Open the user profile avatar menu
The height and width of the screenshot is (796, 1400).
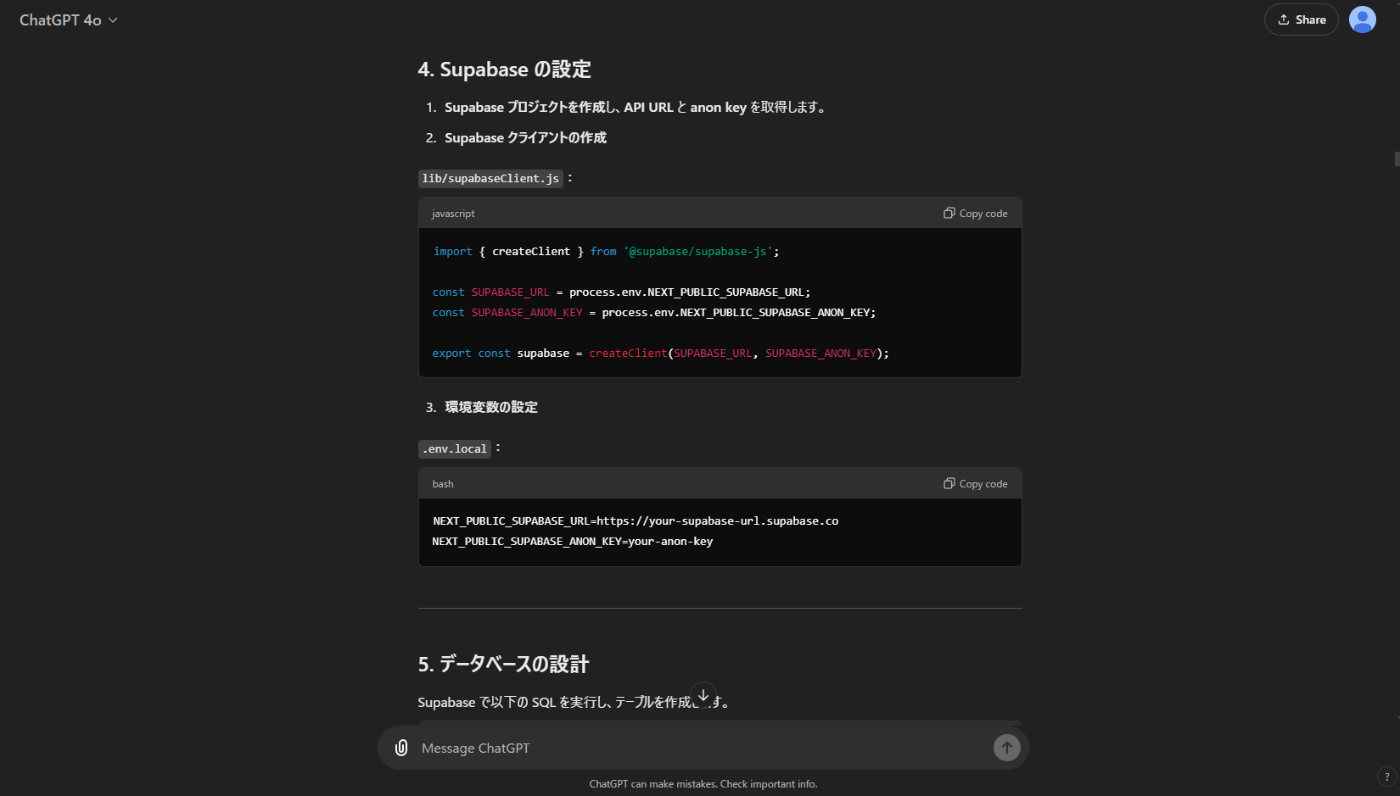pyautogui.click(x=1362, y=20)
